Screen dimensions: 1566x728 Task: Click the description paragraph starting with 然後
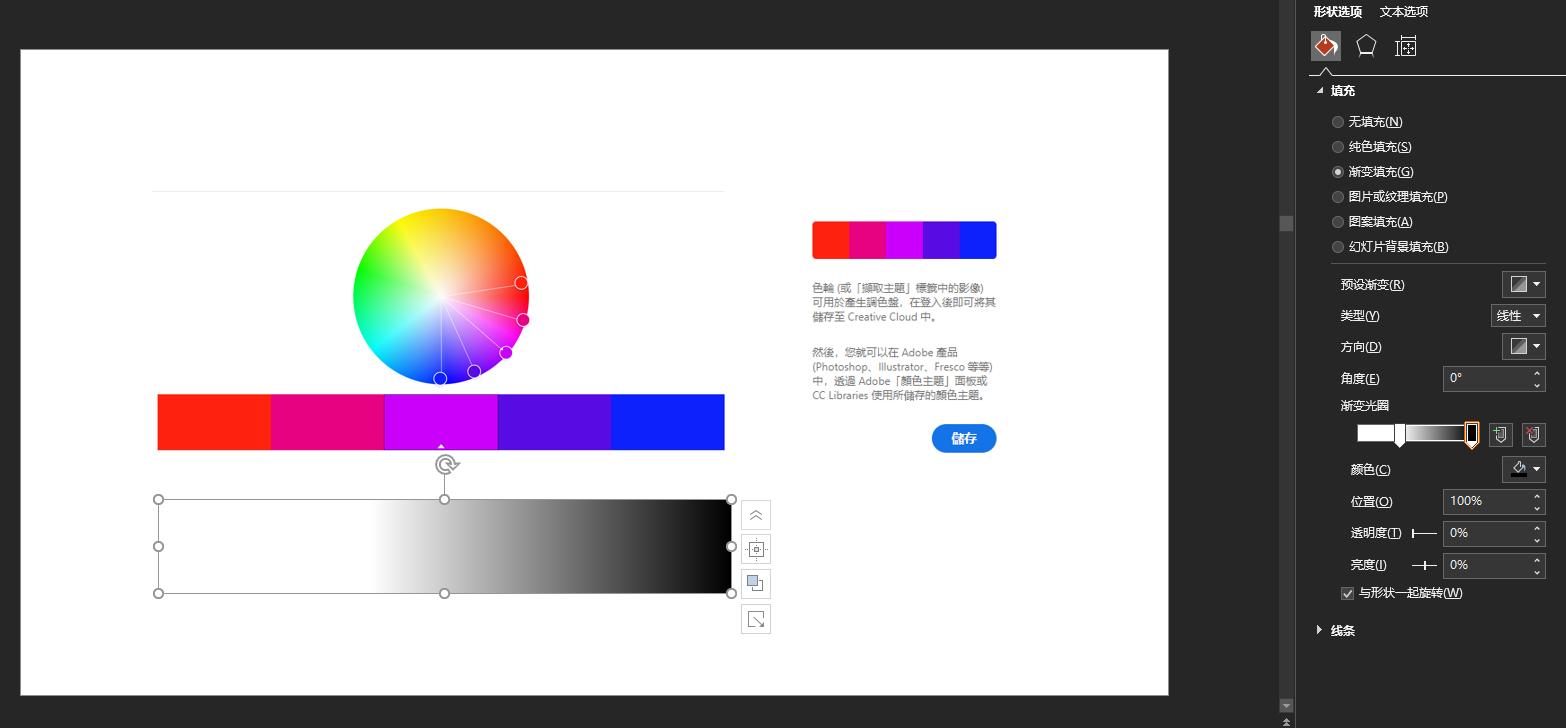tap(903, 374)
